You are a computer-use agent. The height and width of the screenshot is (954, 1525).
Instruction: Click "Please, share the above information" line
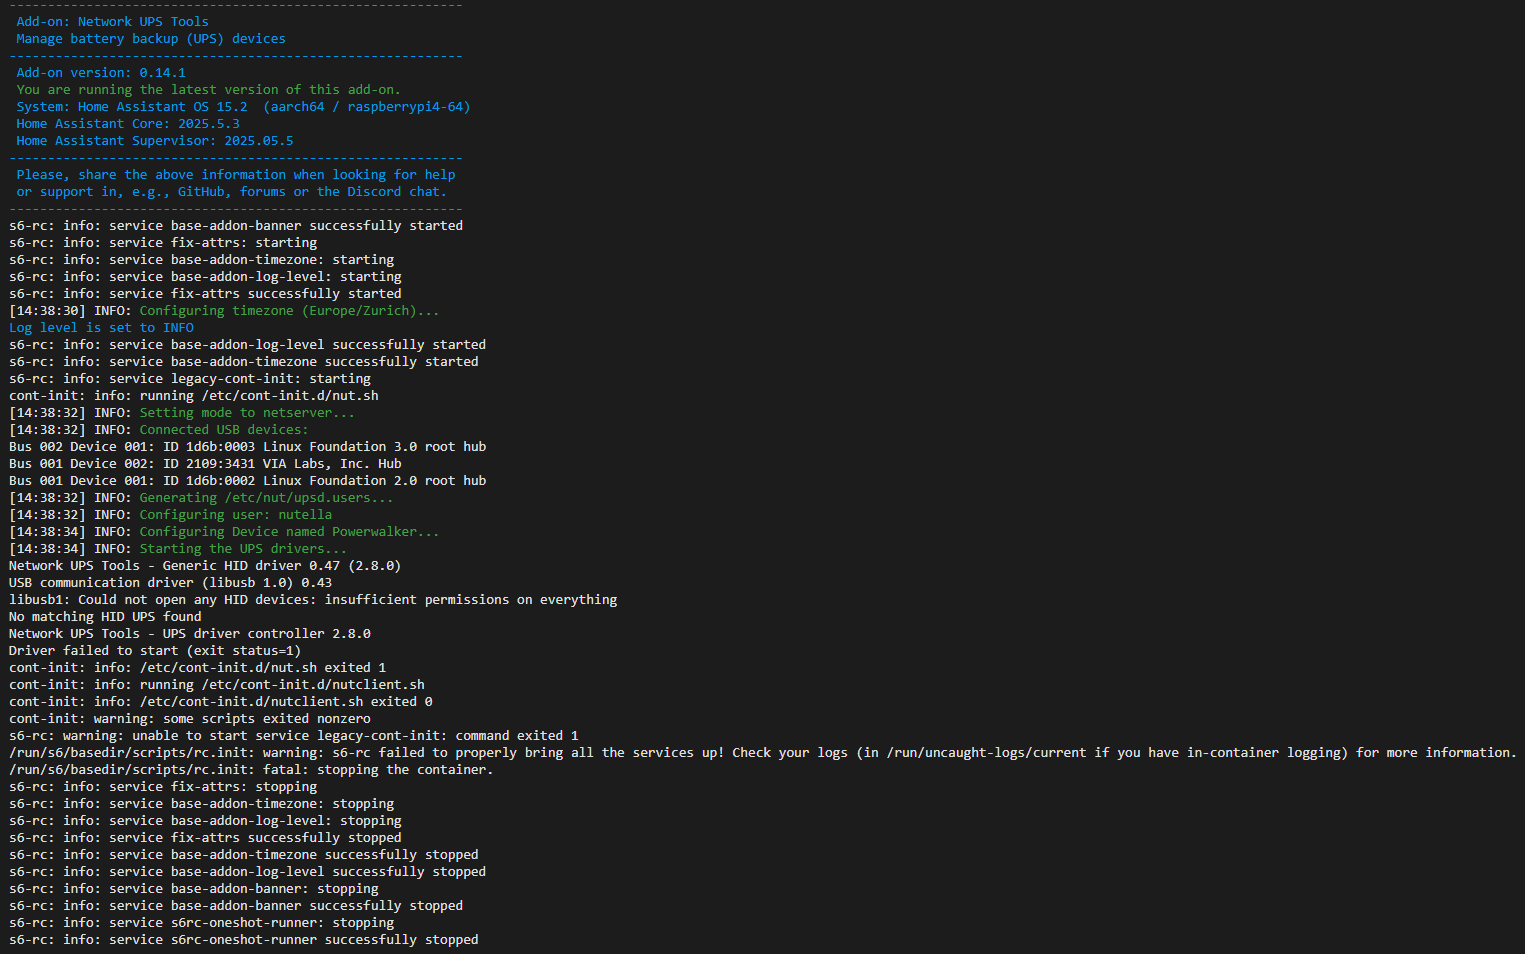[236, 174]
